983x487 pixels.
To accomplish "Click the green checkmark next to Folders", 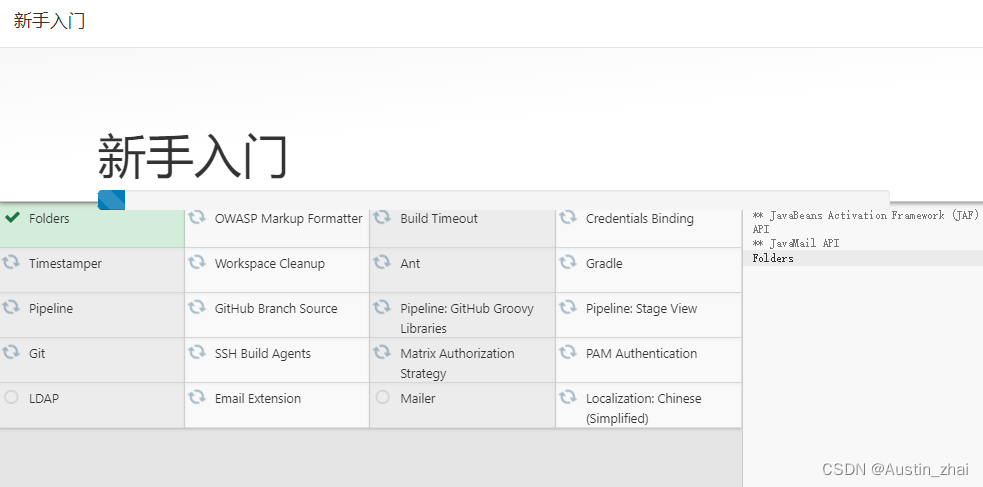I will point(12,217).
